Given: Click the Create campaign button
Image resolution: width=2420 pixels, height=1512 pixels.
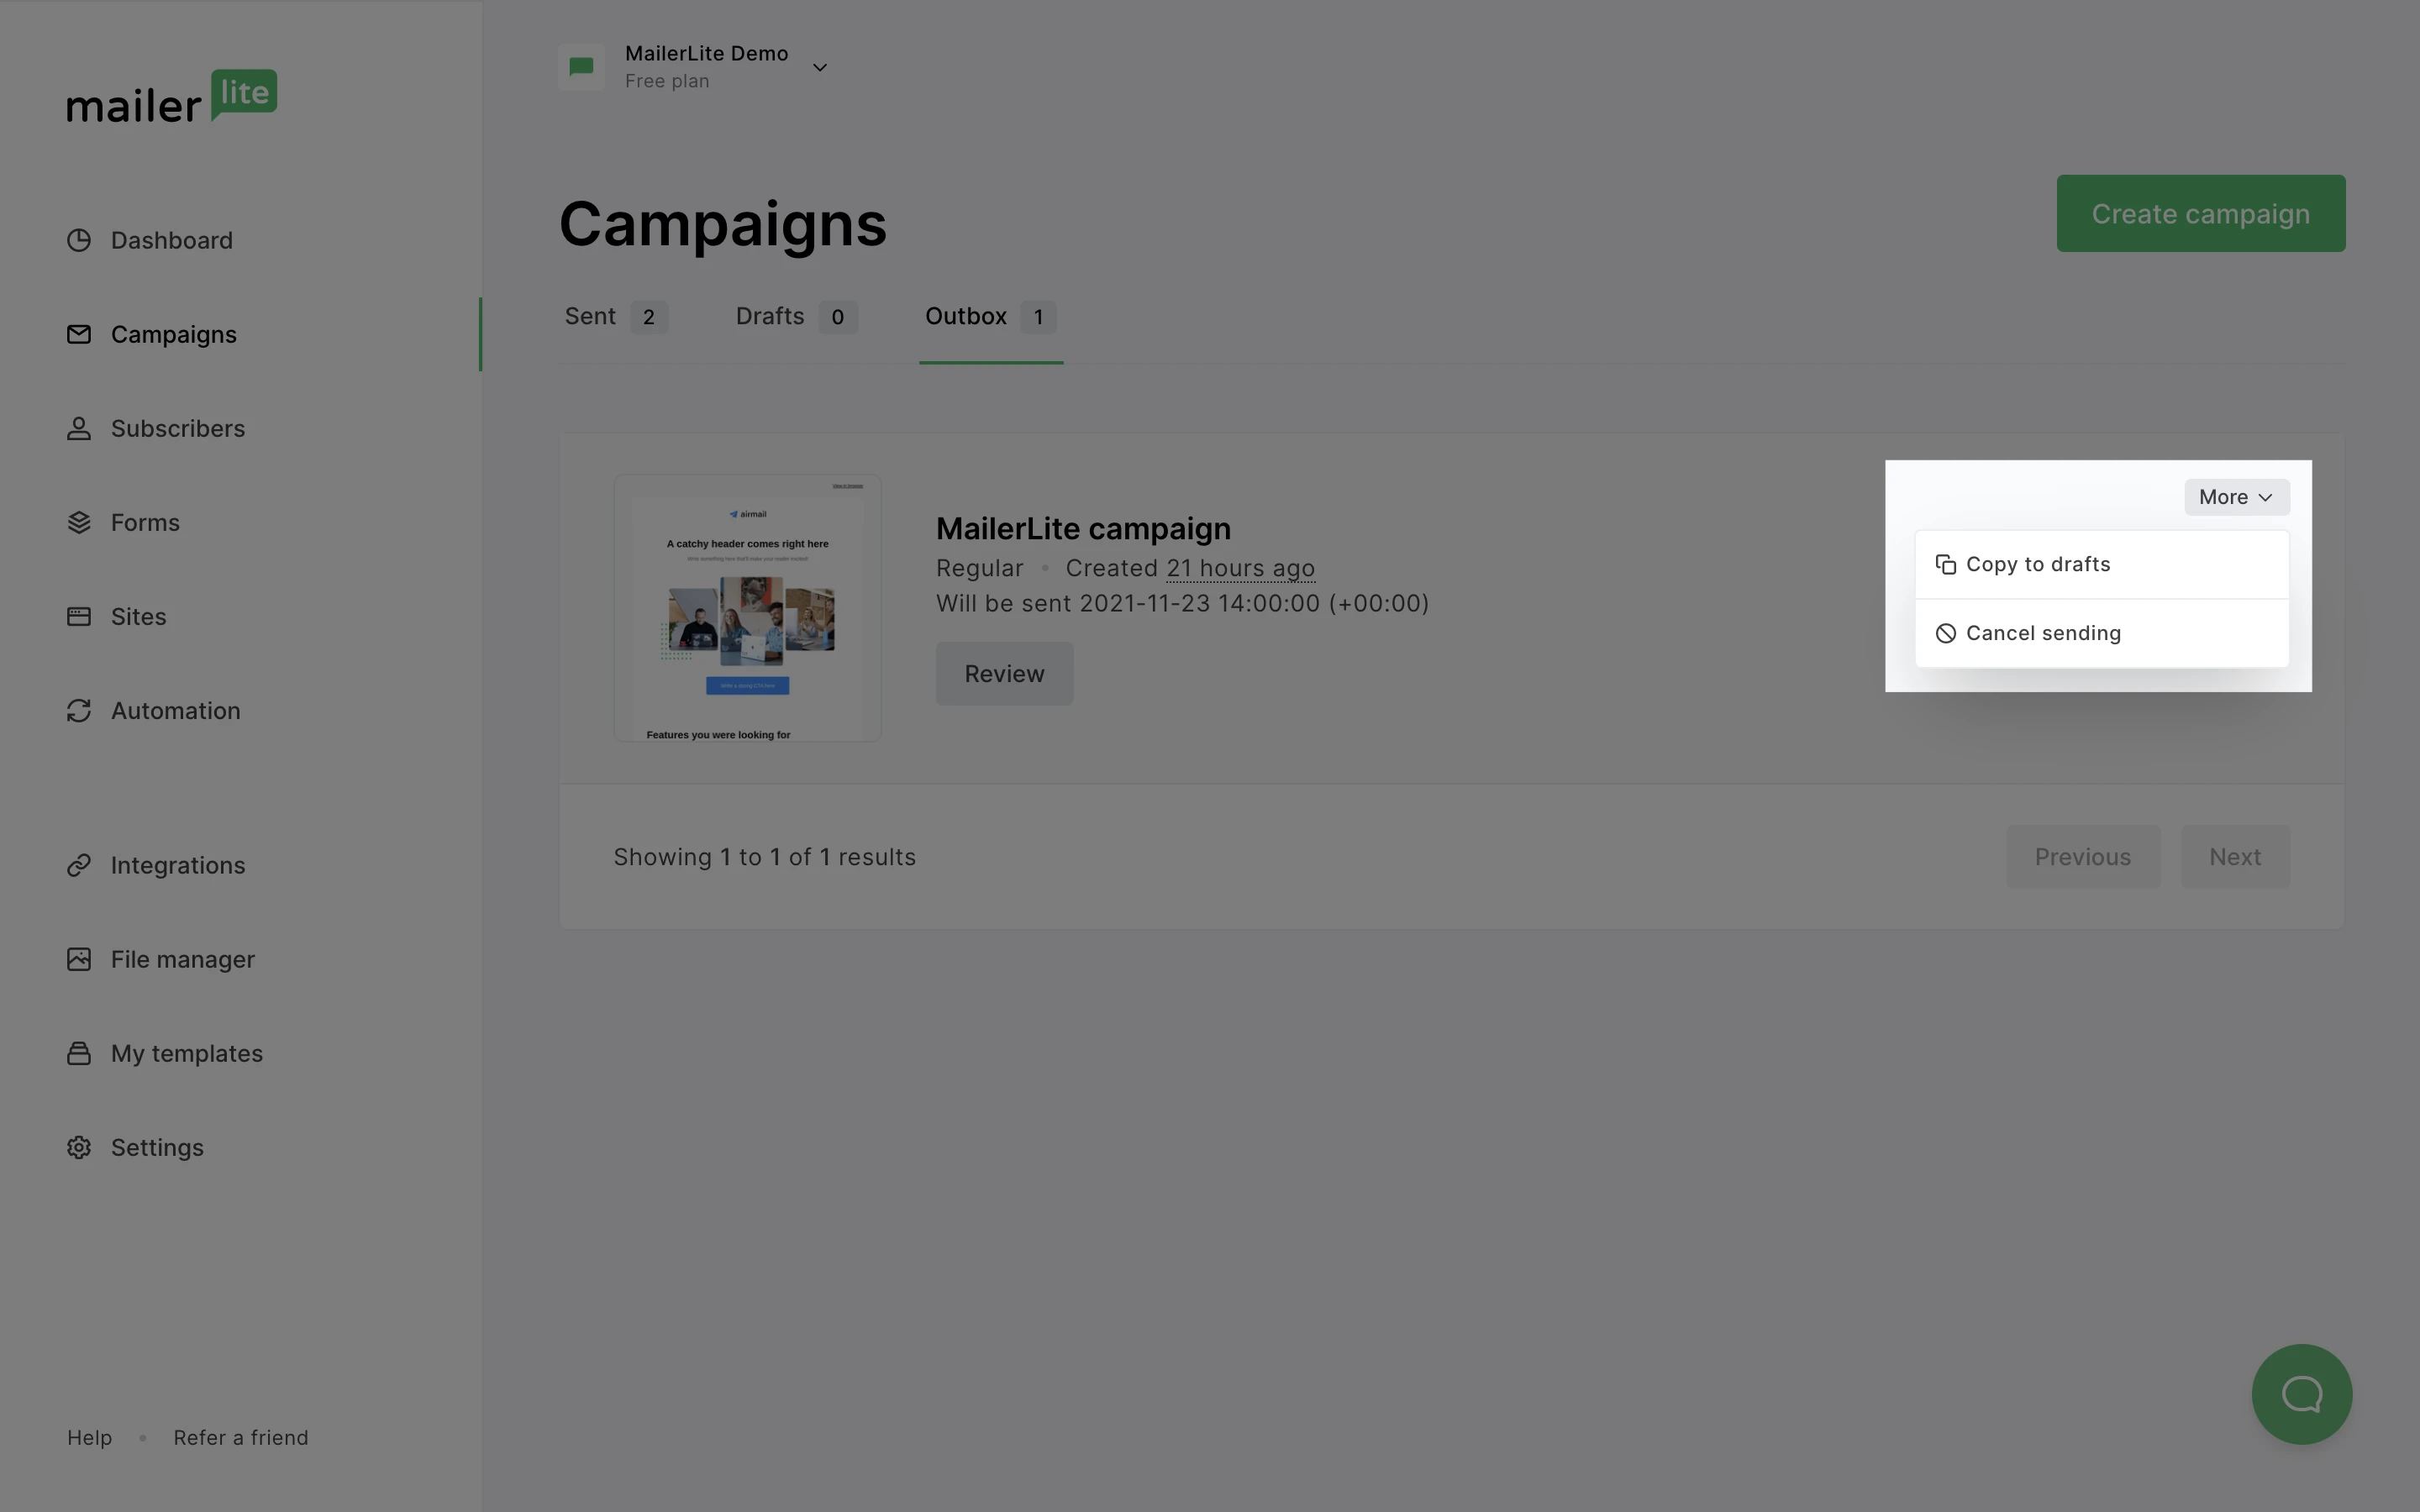Looking at the screenshot, I should [x=2200, y=213].
